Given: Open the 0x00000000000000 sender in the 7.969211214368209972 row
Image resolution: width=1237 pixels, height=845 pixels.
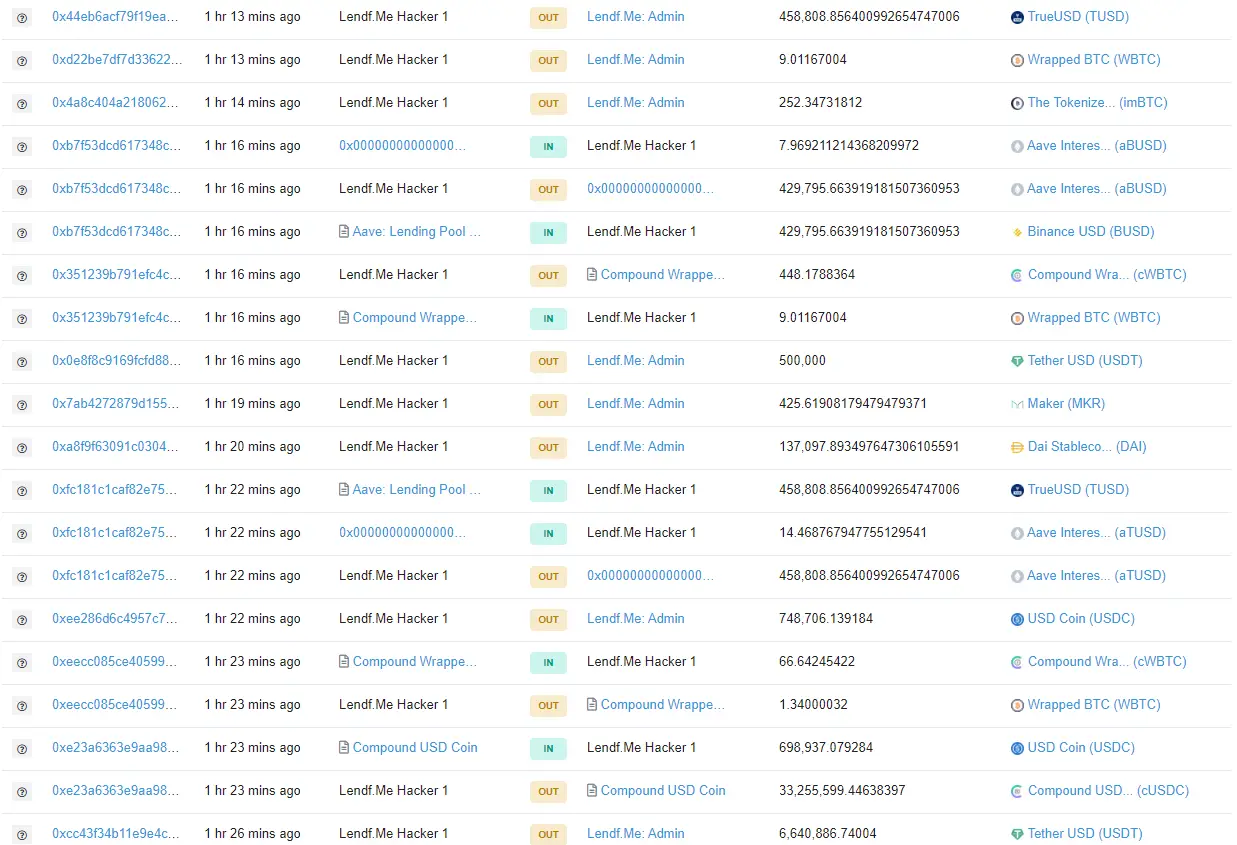Looking at the screenshot, I should click(402, 146).
